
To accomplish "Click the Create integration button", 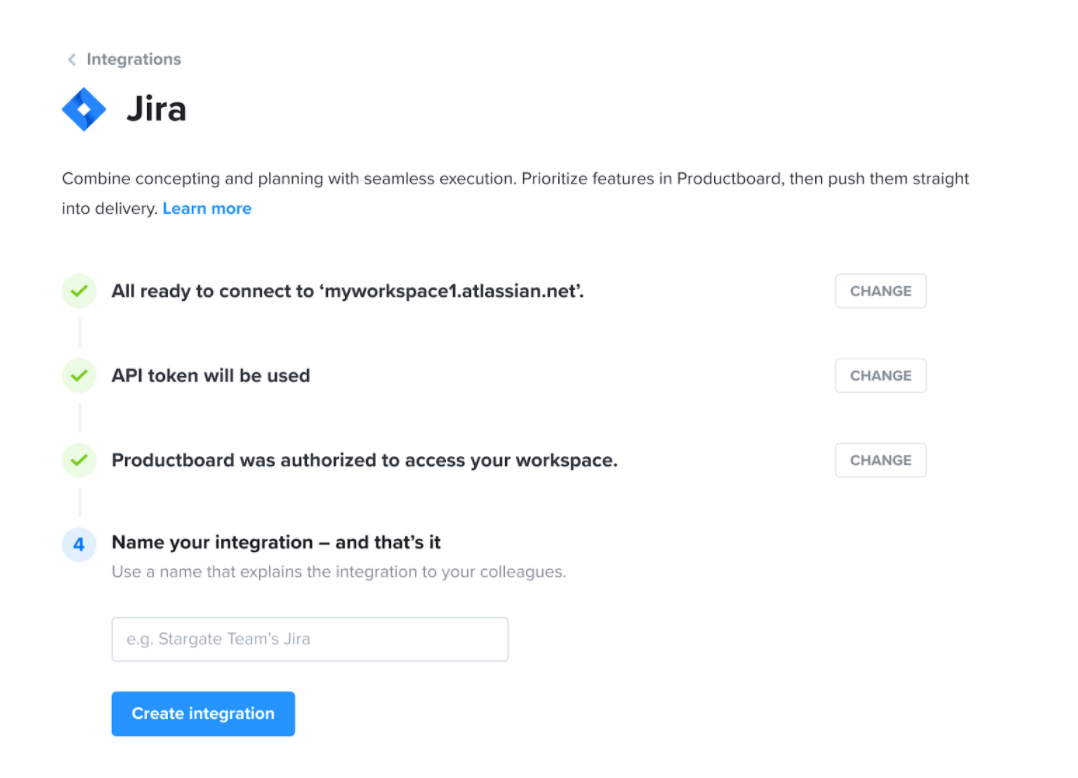I will [204, 713].
